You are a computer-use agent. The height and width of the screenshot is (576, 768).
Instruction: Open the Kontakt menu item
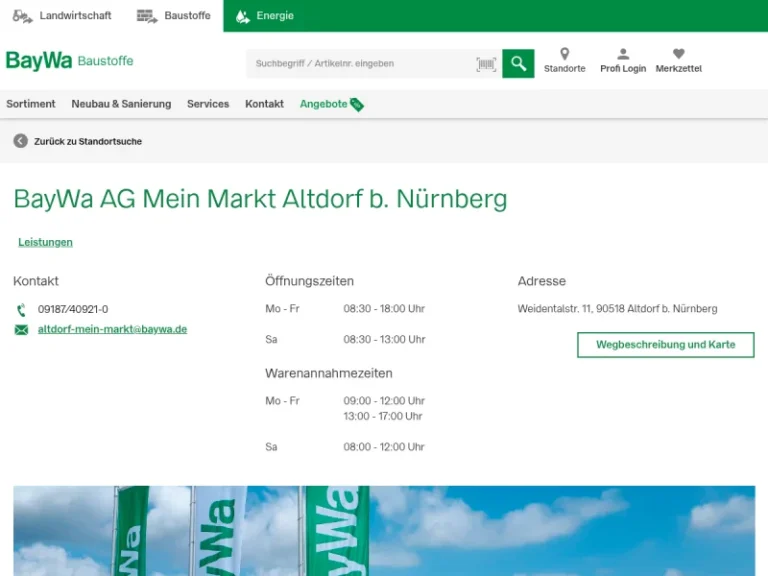point(264,104)
